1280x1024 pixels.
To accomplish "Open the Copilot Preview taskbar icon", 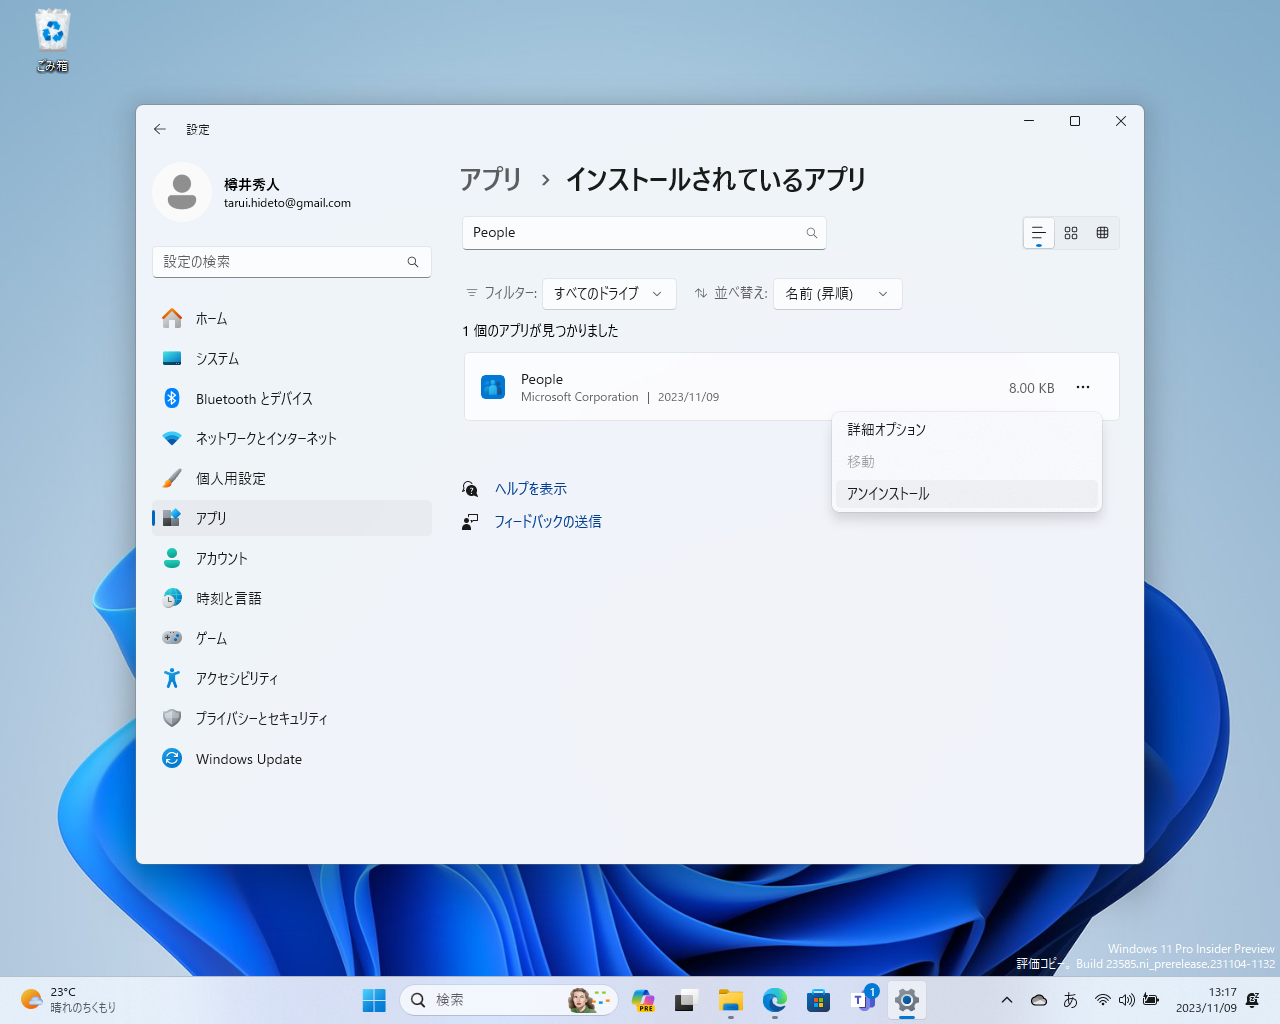I will click(x=643, y=1000).
